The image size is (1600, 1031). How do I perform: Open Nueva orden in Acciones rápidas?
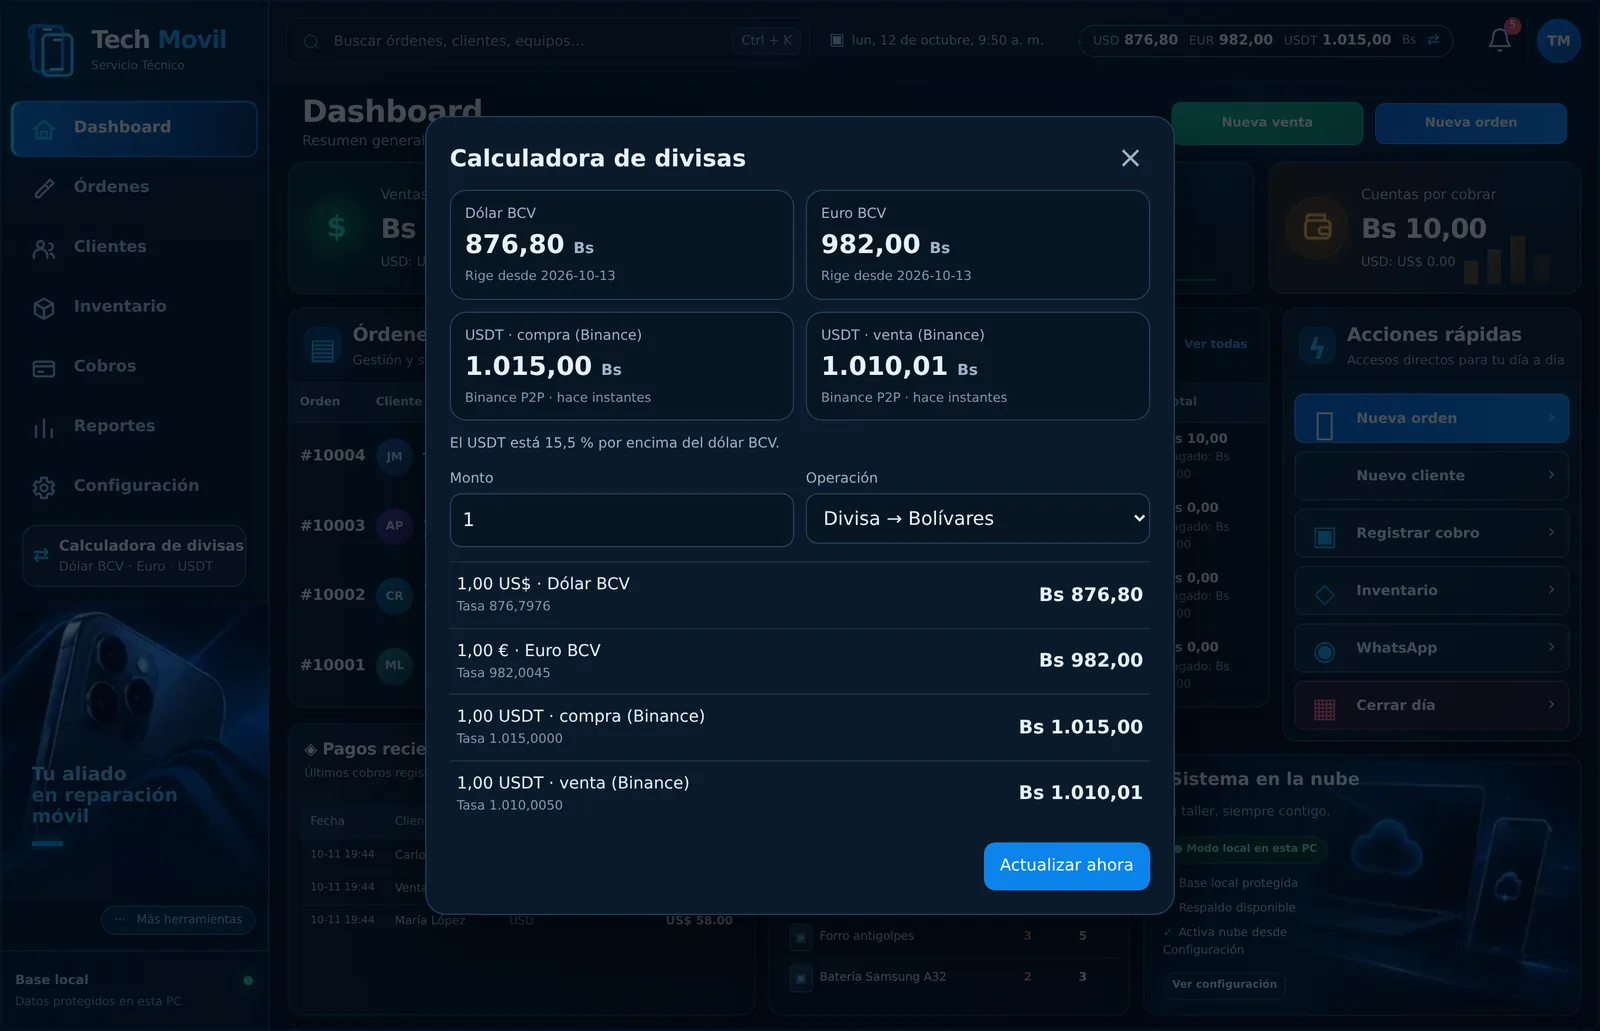pos(1431,418)
